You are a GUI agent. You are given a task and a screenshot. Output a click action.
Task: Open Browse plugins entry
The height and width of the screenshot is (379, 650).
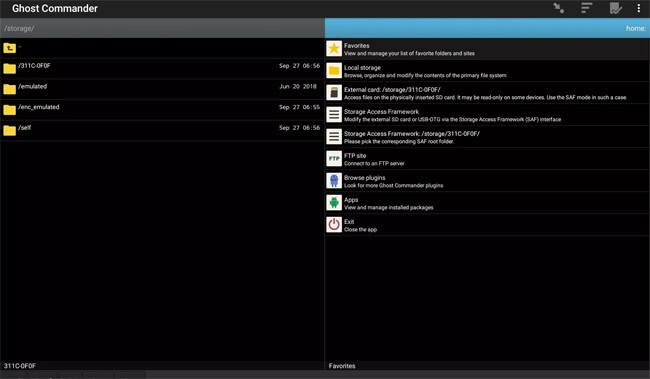488,181
